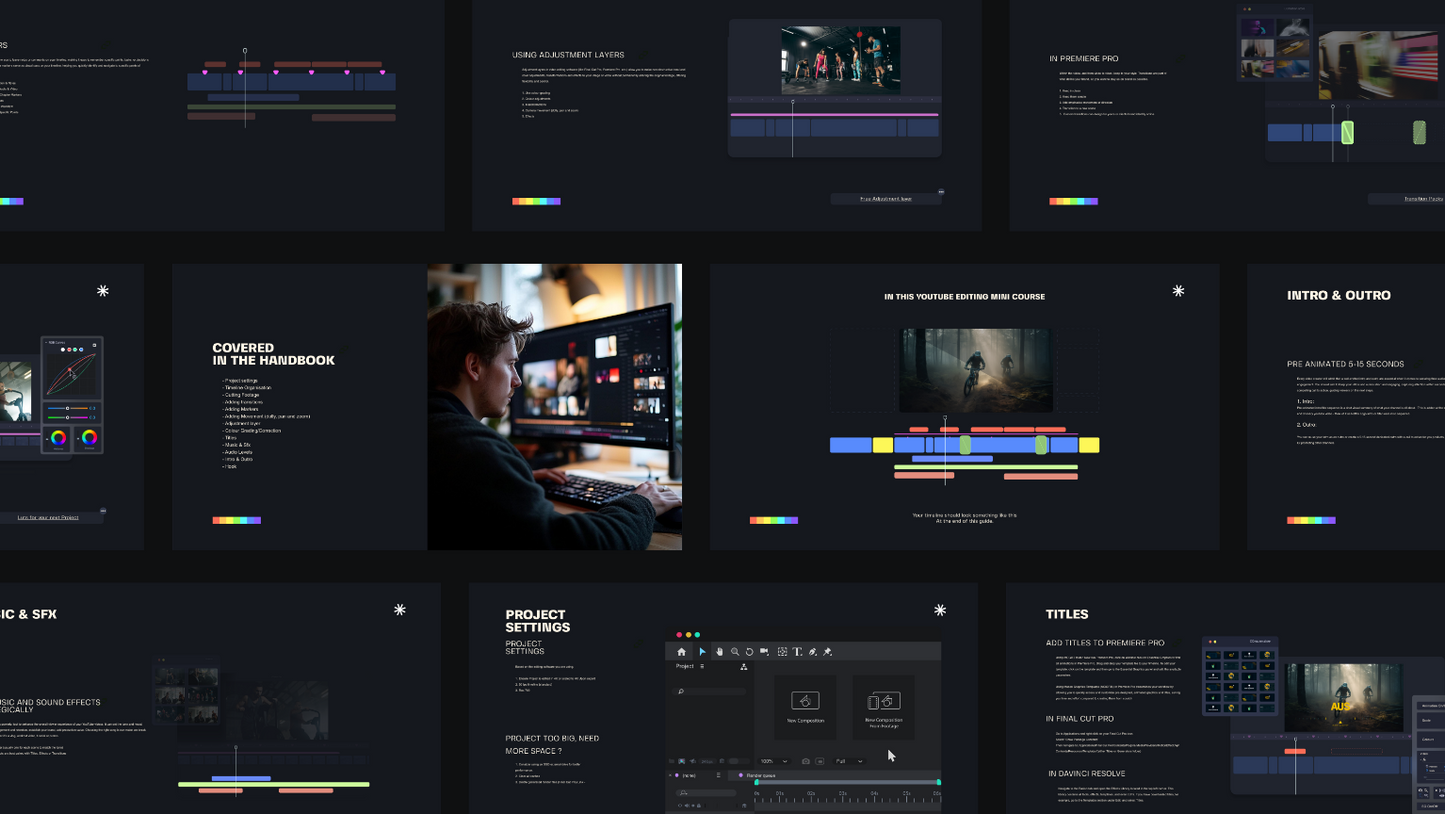The width and height of the screenshot is (1445, 814).
Task: Click the snapshot camera icon under the viewer
Action: pyautogui.click(x=806, y=761)
